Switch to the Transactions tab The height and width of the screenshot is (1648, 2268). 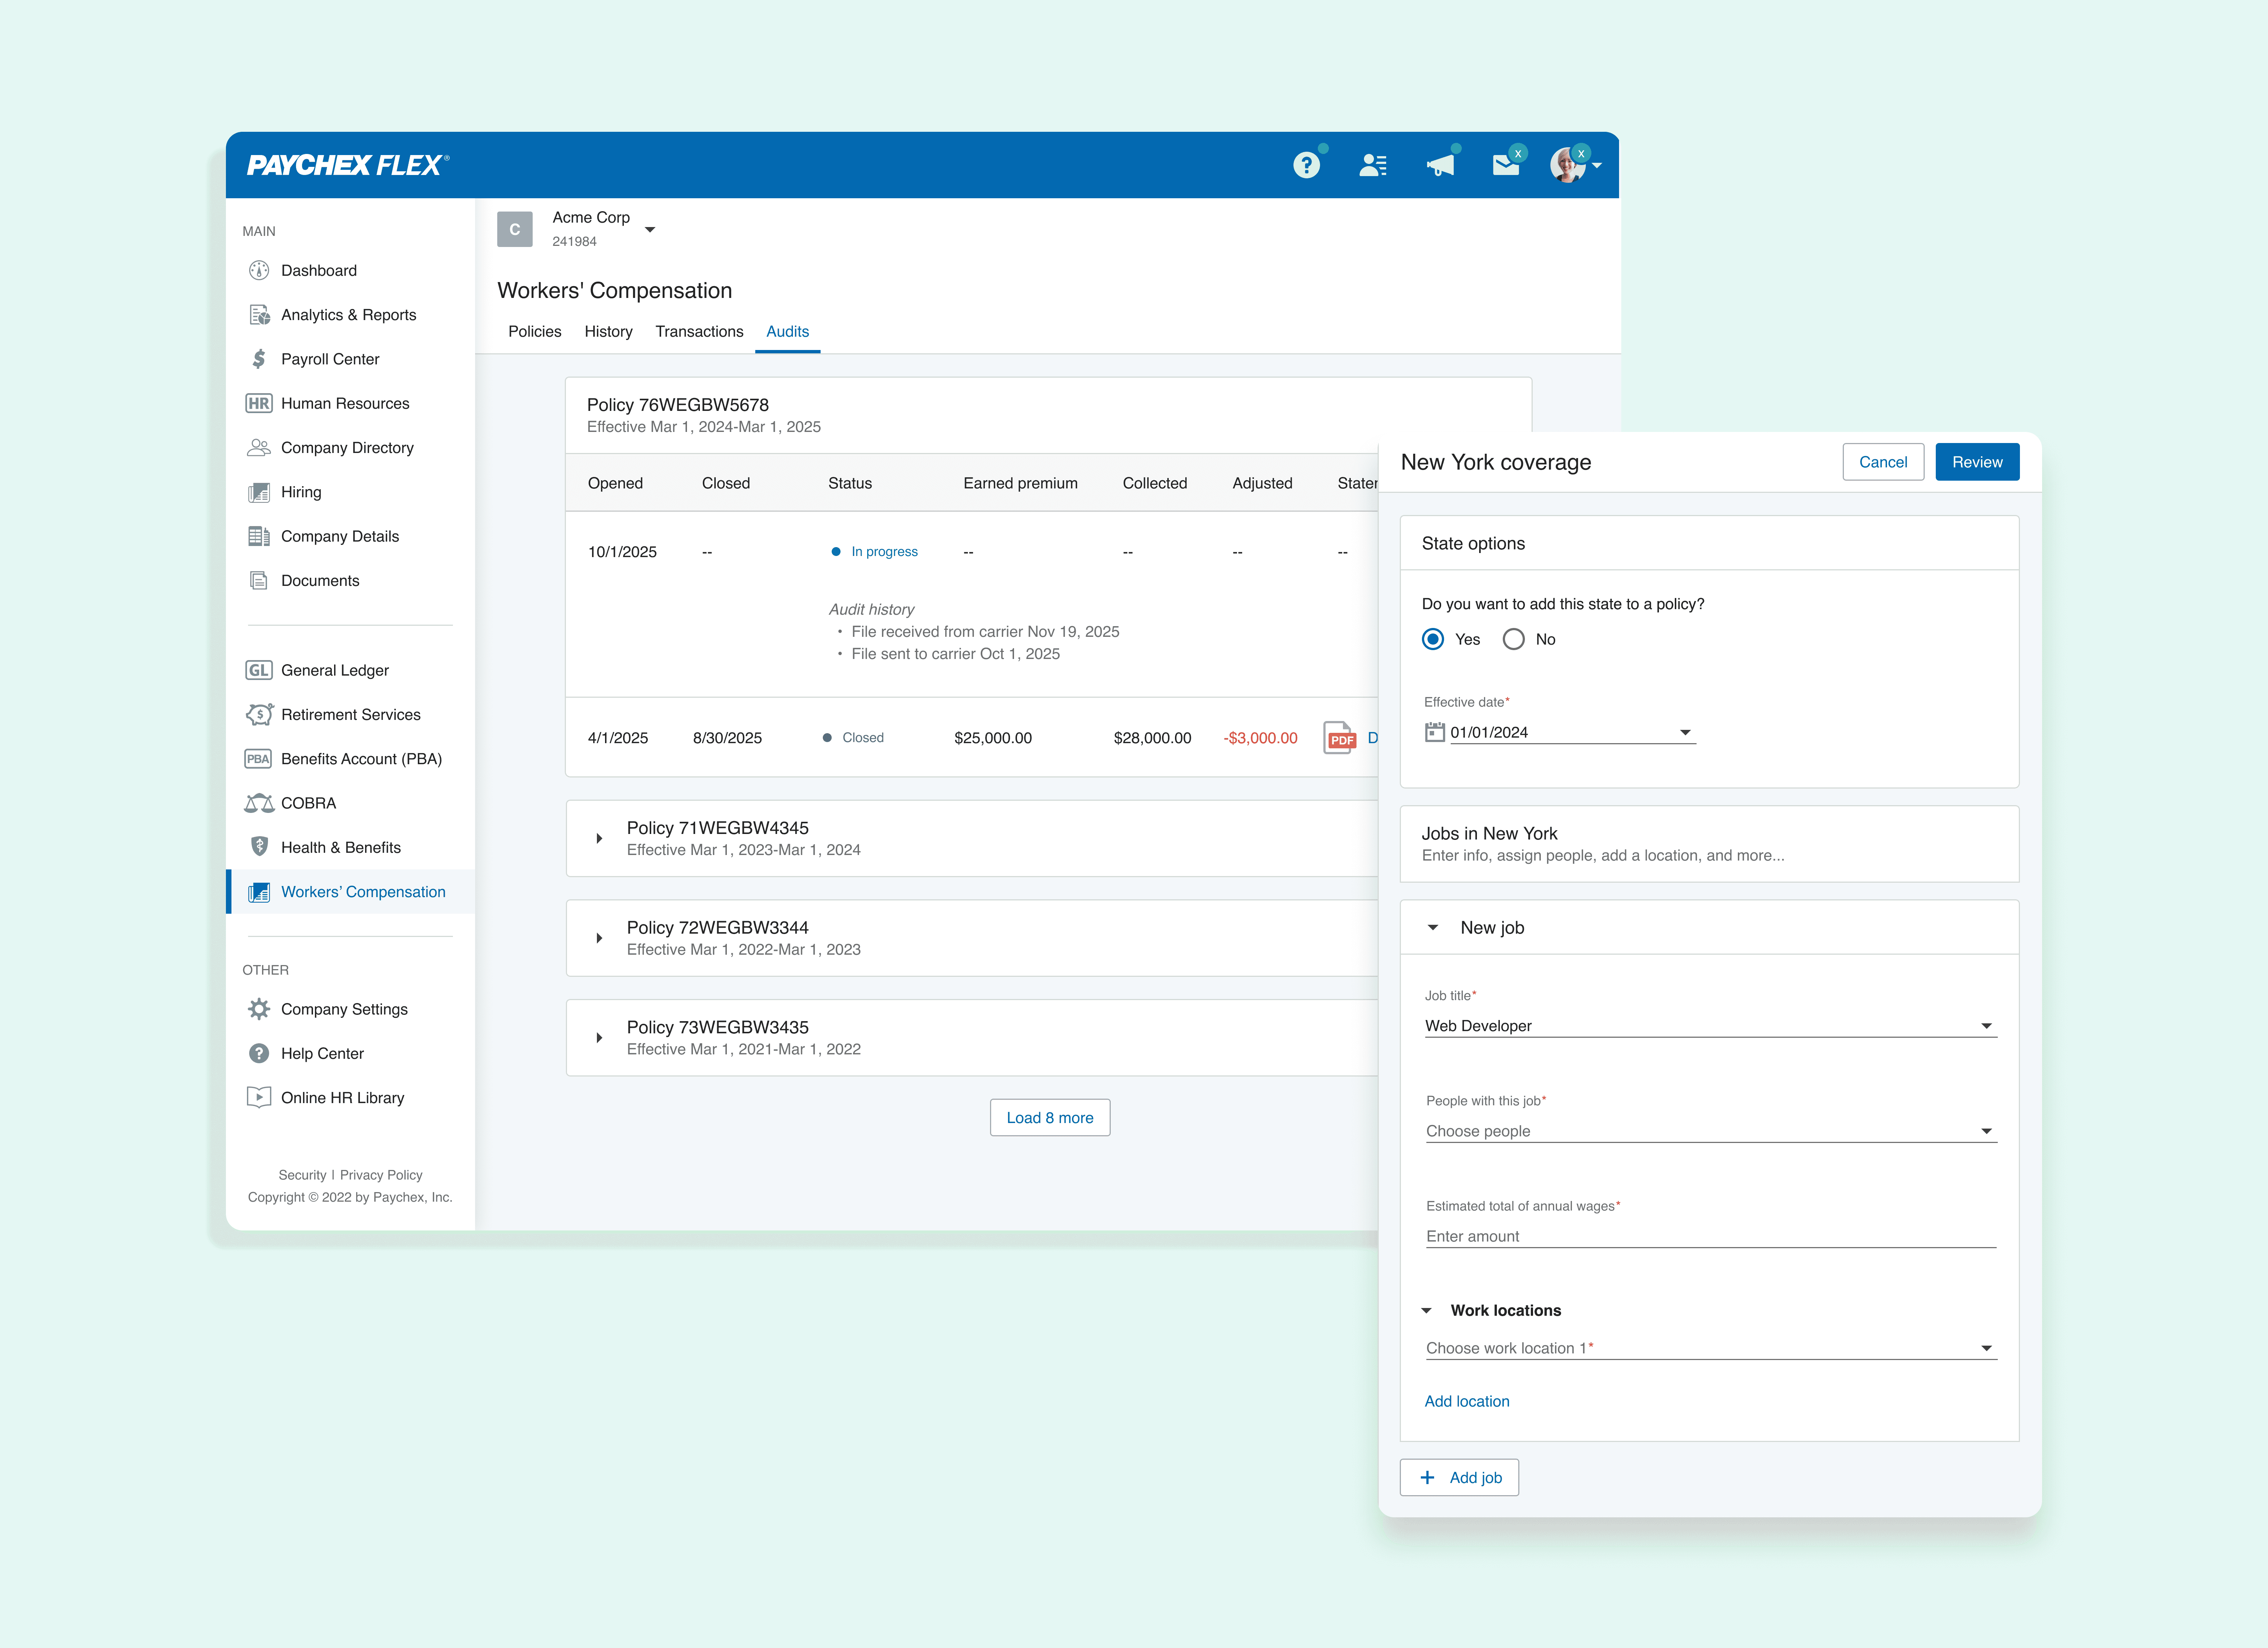coord(700,331)
